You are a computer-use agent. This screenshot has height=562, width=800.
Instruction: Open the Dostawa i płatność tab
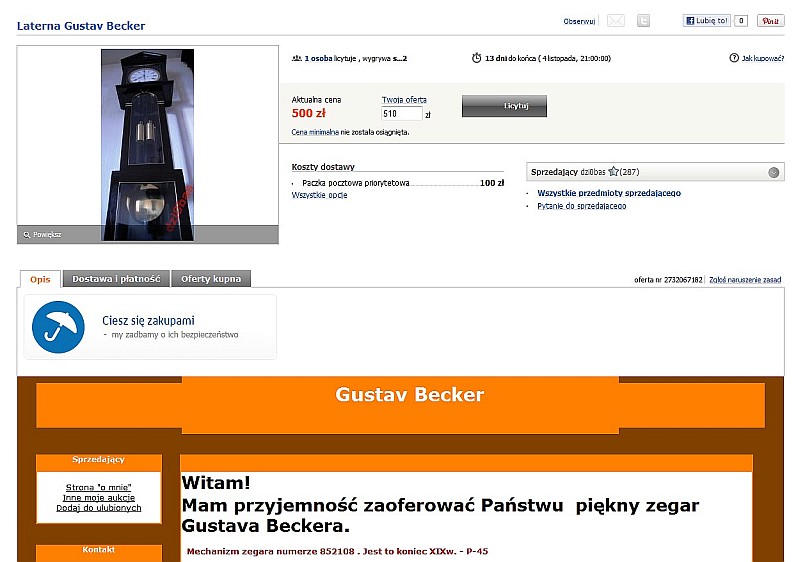coord(116,279)
